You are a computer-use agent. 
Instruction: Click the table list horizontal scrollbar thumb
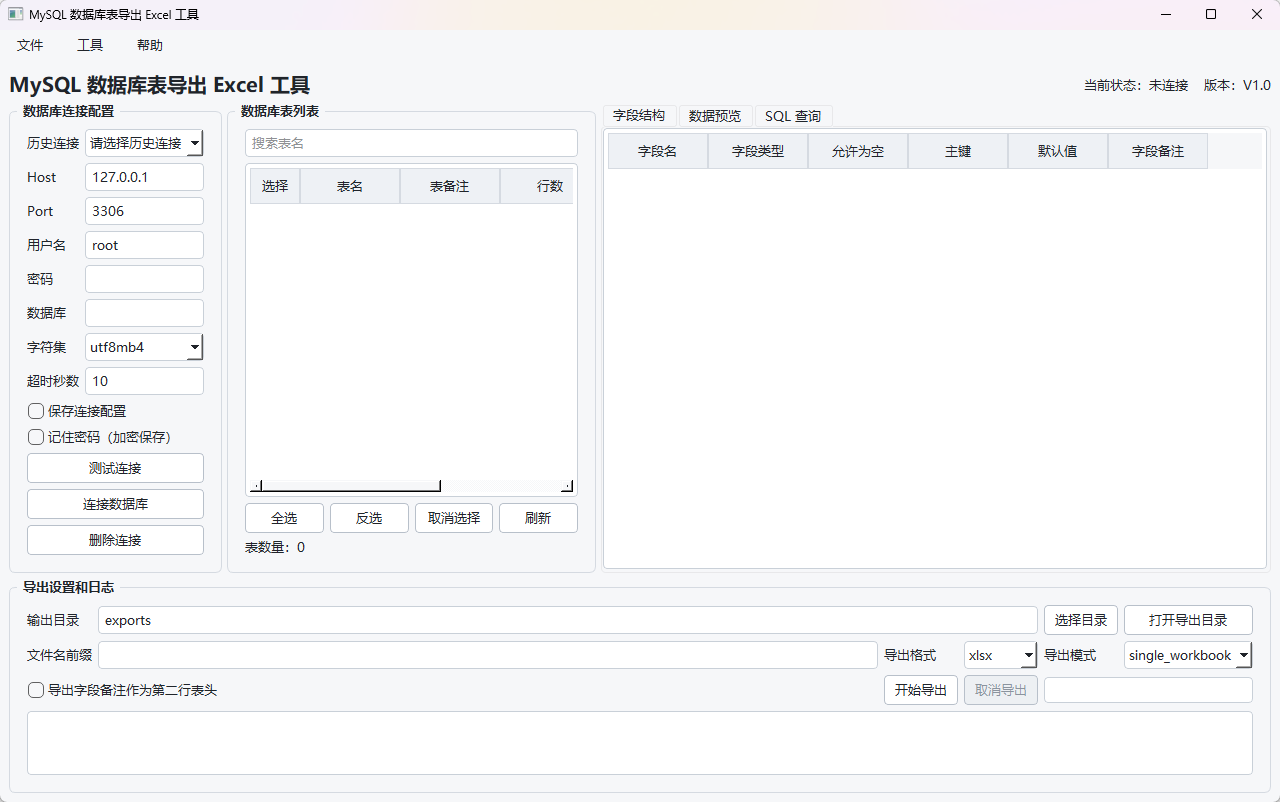point(351,486)
